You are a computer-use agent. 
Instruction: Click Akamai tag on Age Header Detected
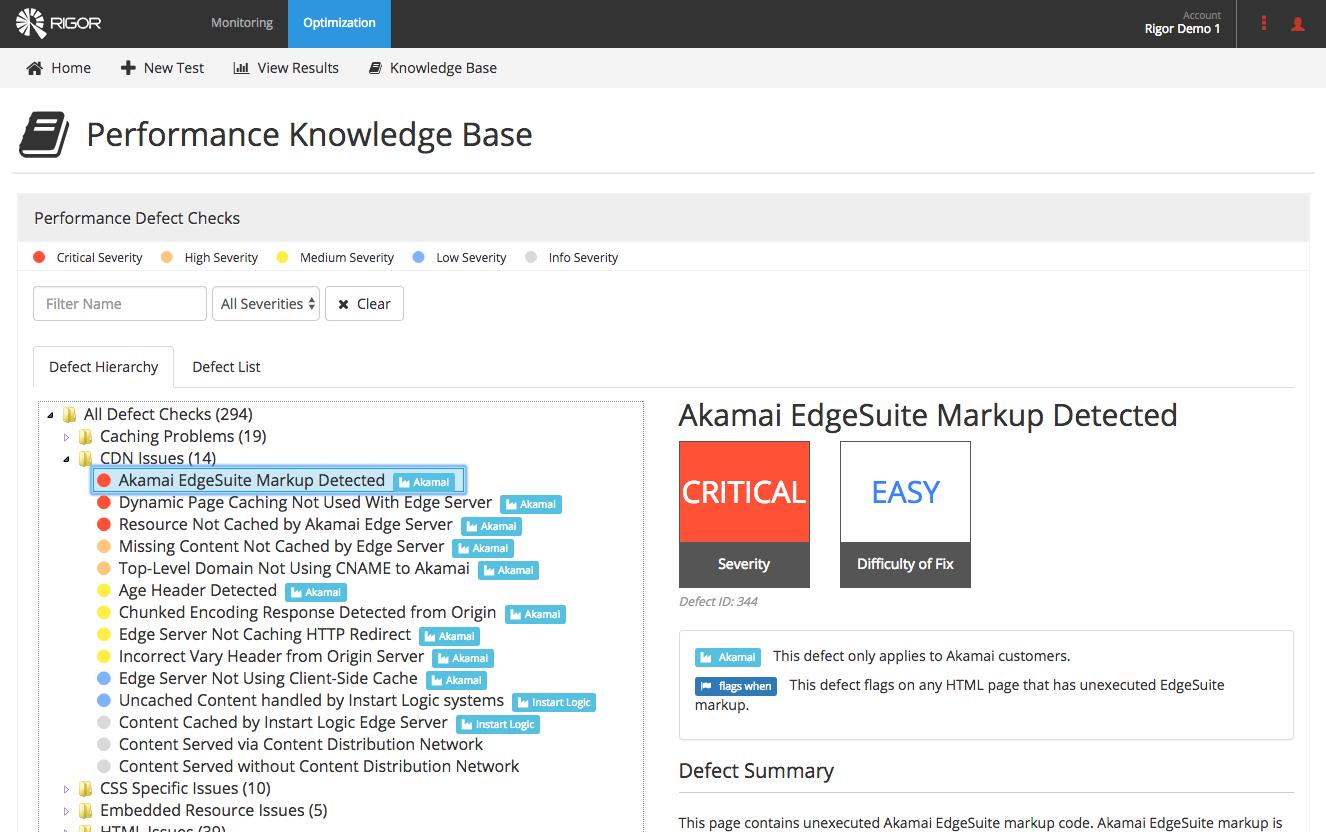point(316,592)
